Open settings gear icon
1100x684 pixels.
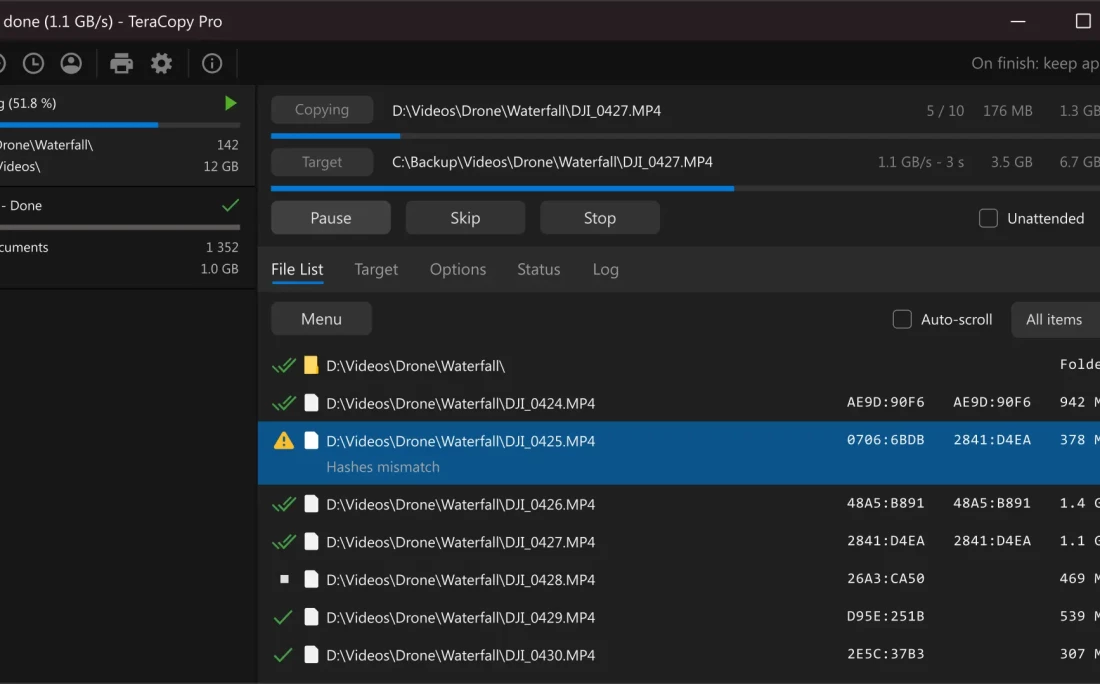click(161, 64)
